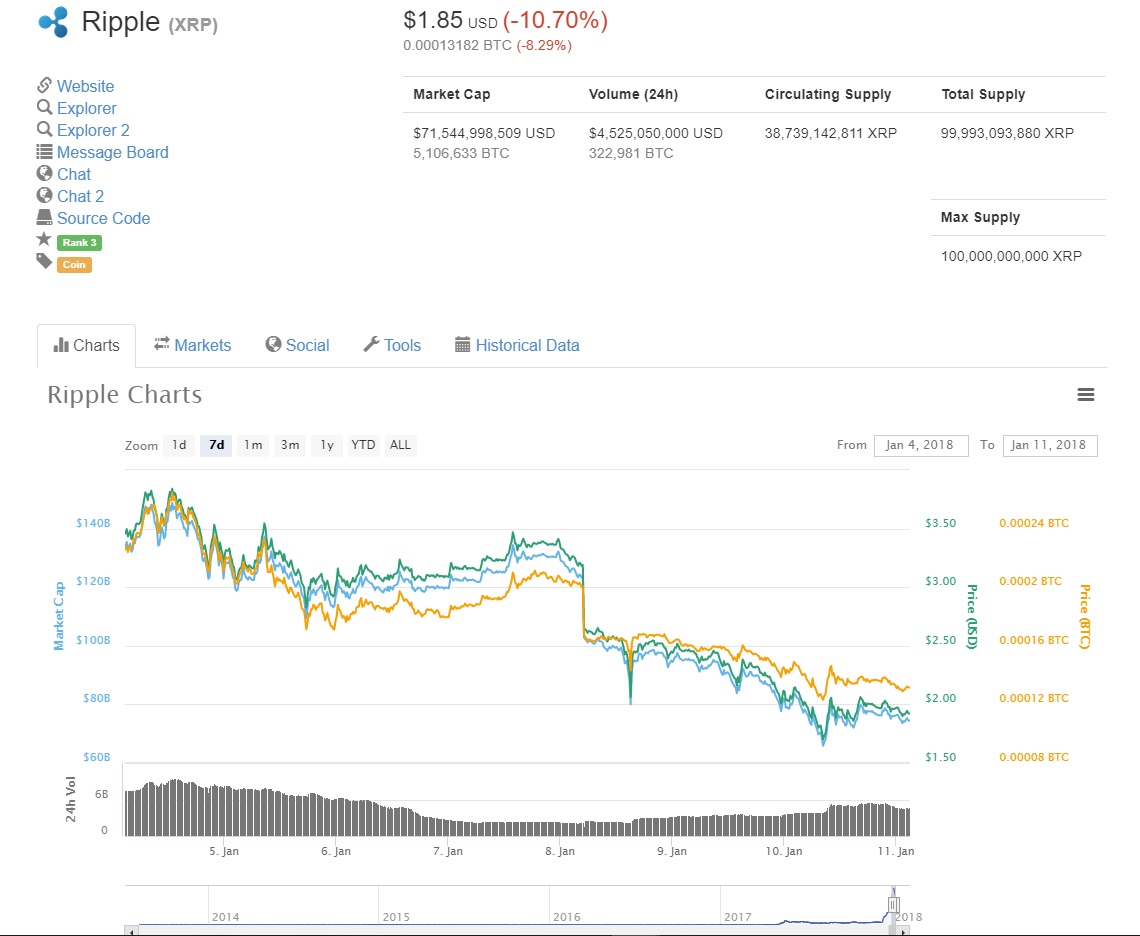Click the bar chart icon on Charts tab
The width and height of the screenshot is (1140, 936).
tap(61, 345)
